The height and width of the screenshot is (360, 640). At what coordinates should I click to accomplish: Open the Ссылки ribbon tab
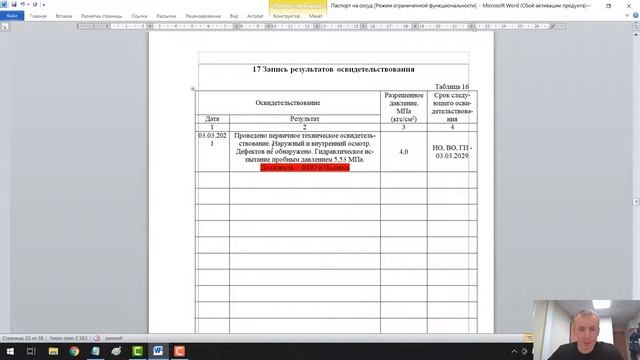(x=139, y=16)
